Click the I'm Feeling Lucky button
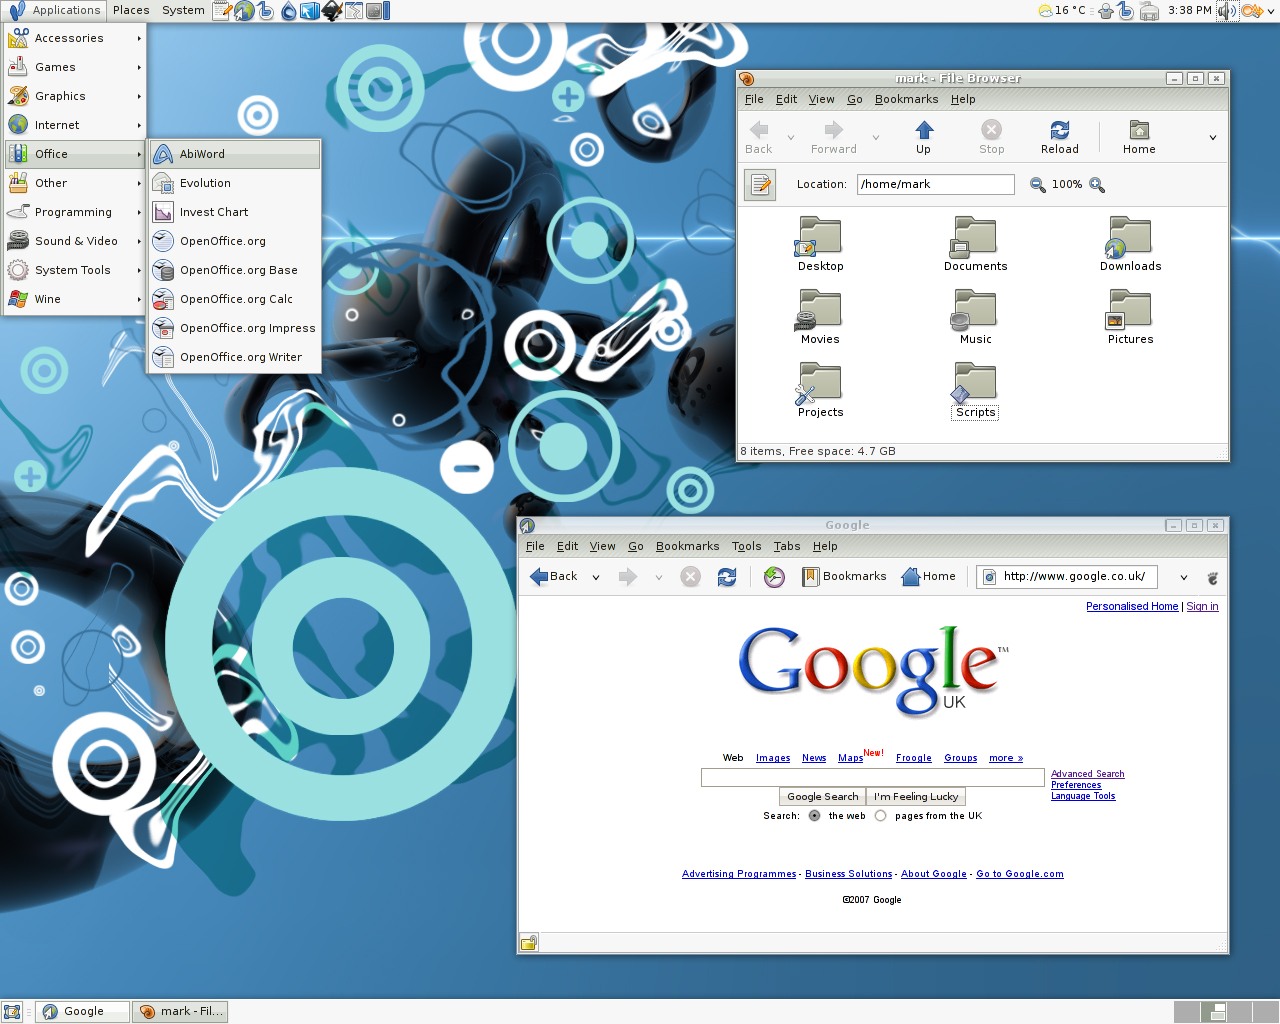This screenshot has height=1024, width=1280. click(x=916, y=797)
